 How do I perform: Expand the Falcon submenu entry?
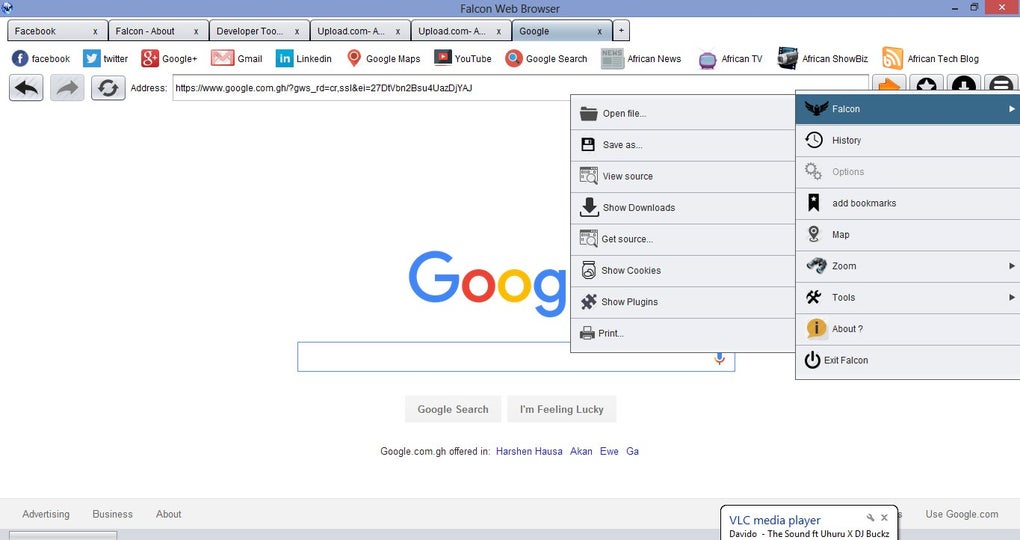(x=908, y=109)
